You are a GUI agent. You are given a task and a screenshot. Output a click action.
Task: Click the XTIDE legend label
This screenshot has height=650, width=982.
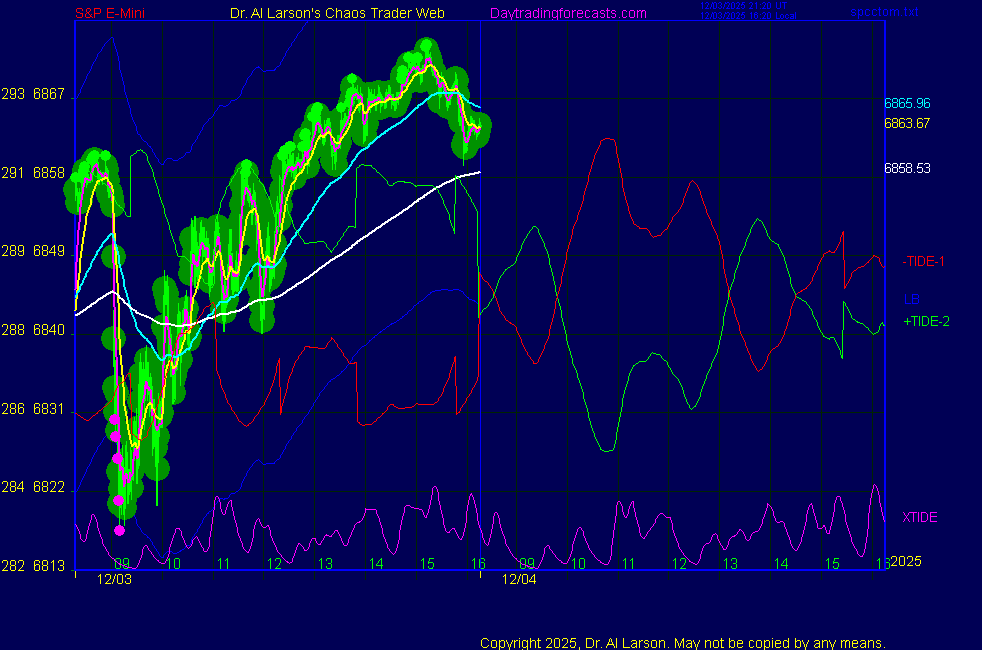point(920,517)
